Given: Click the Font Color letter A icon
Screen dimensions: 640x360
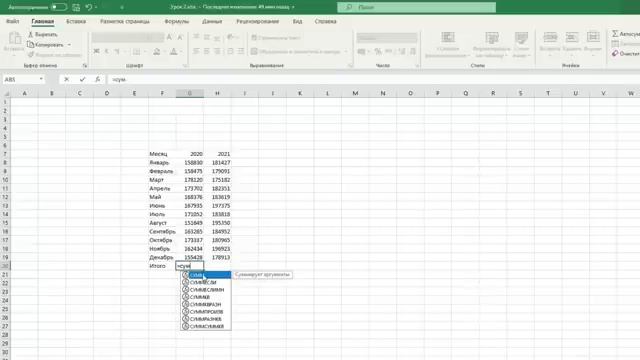Looking at the screenshot, I should [x=173, y=51].
